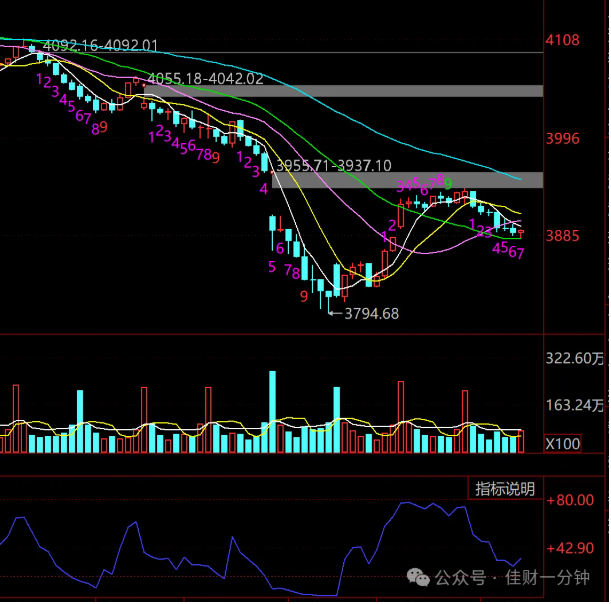Select the 4092.16-4092.01 gap label
The height and width of the screenshot is (604, 611).
(100, 46)
